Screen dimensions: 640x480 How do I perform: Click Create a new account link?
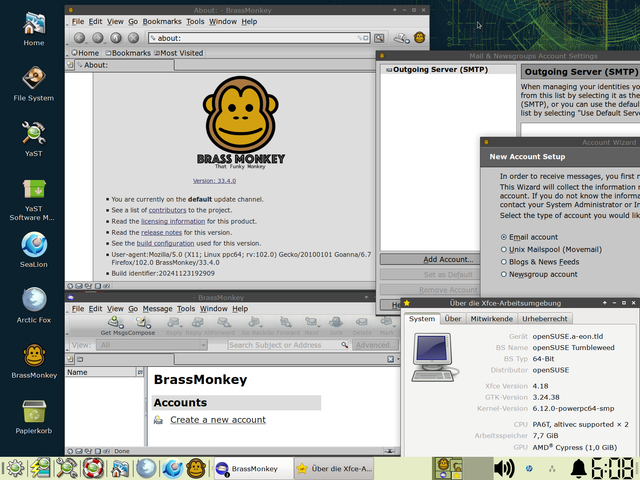tap(218, 420)
